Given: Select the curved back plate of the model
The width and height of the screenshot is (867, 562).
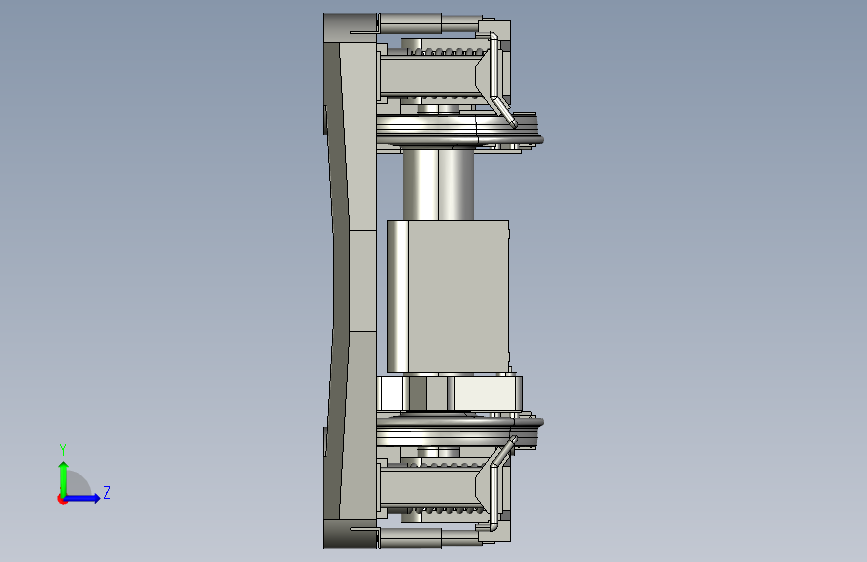Looking at the screenshot, I should coord(350,281).
